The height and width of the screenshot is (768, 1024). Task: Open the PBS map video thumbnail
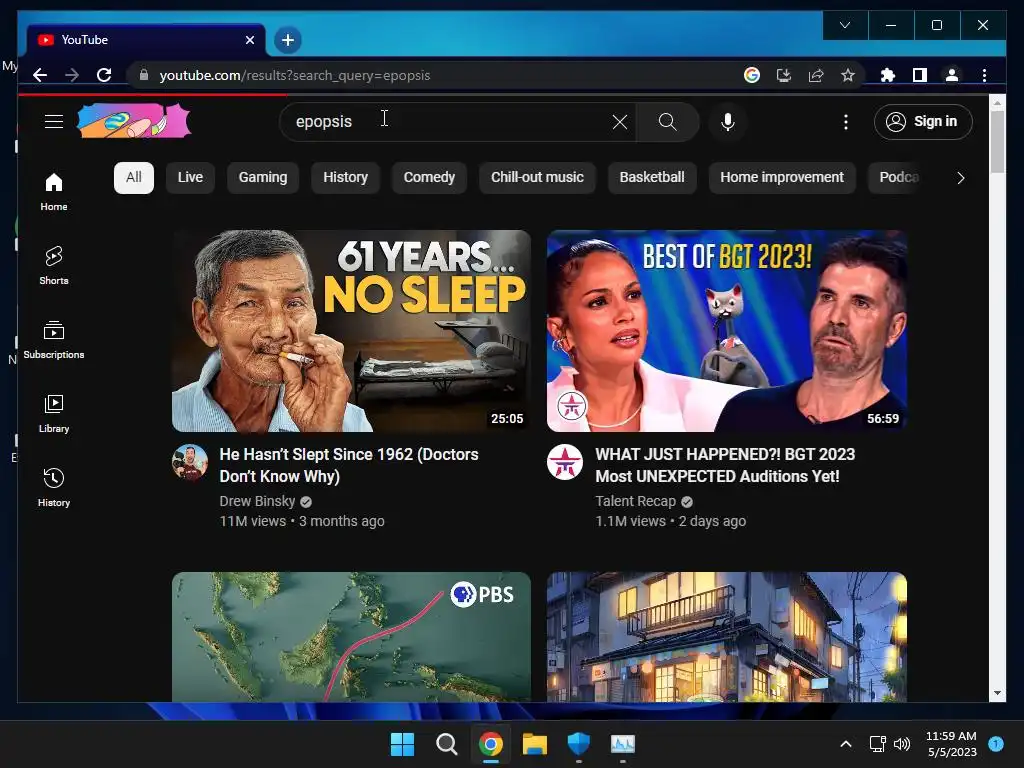tap(351, 637)
